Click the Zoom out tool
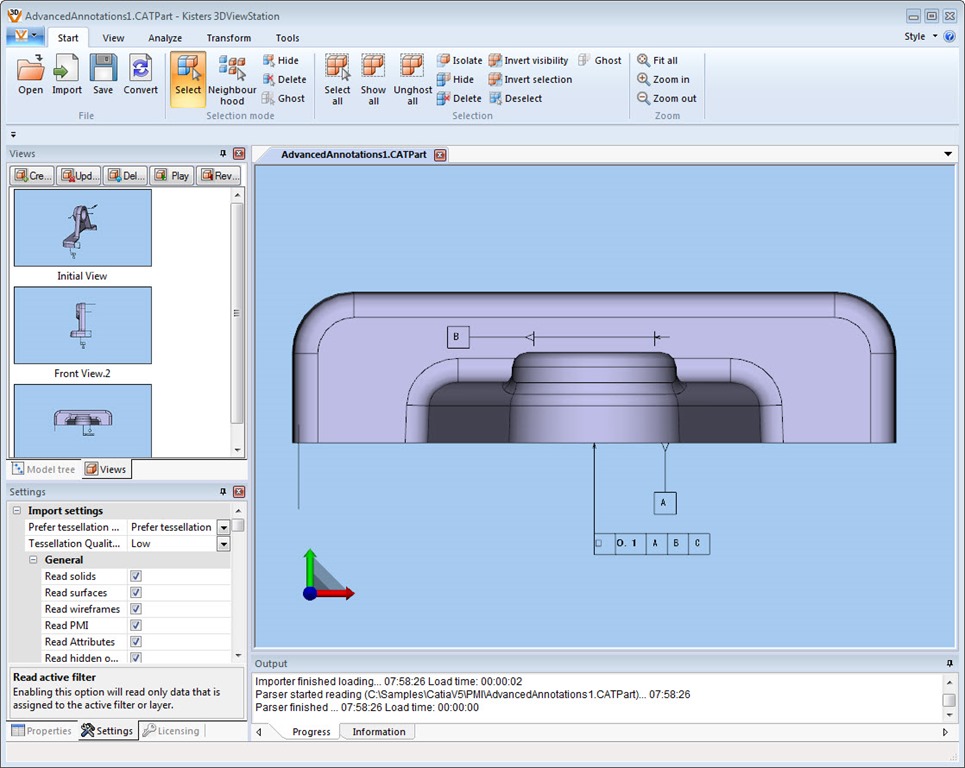Viewport: 965px width, 768px height. tap(667, 98)
